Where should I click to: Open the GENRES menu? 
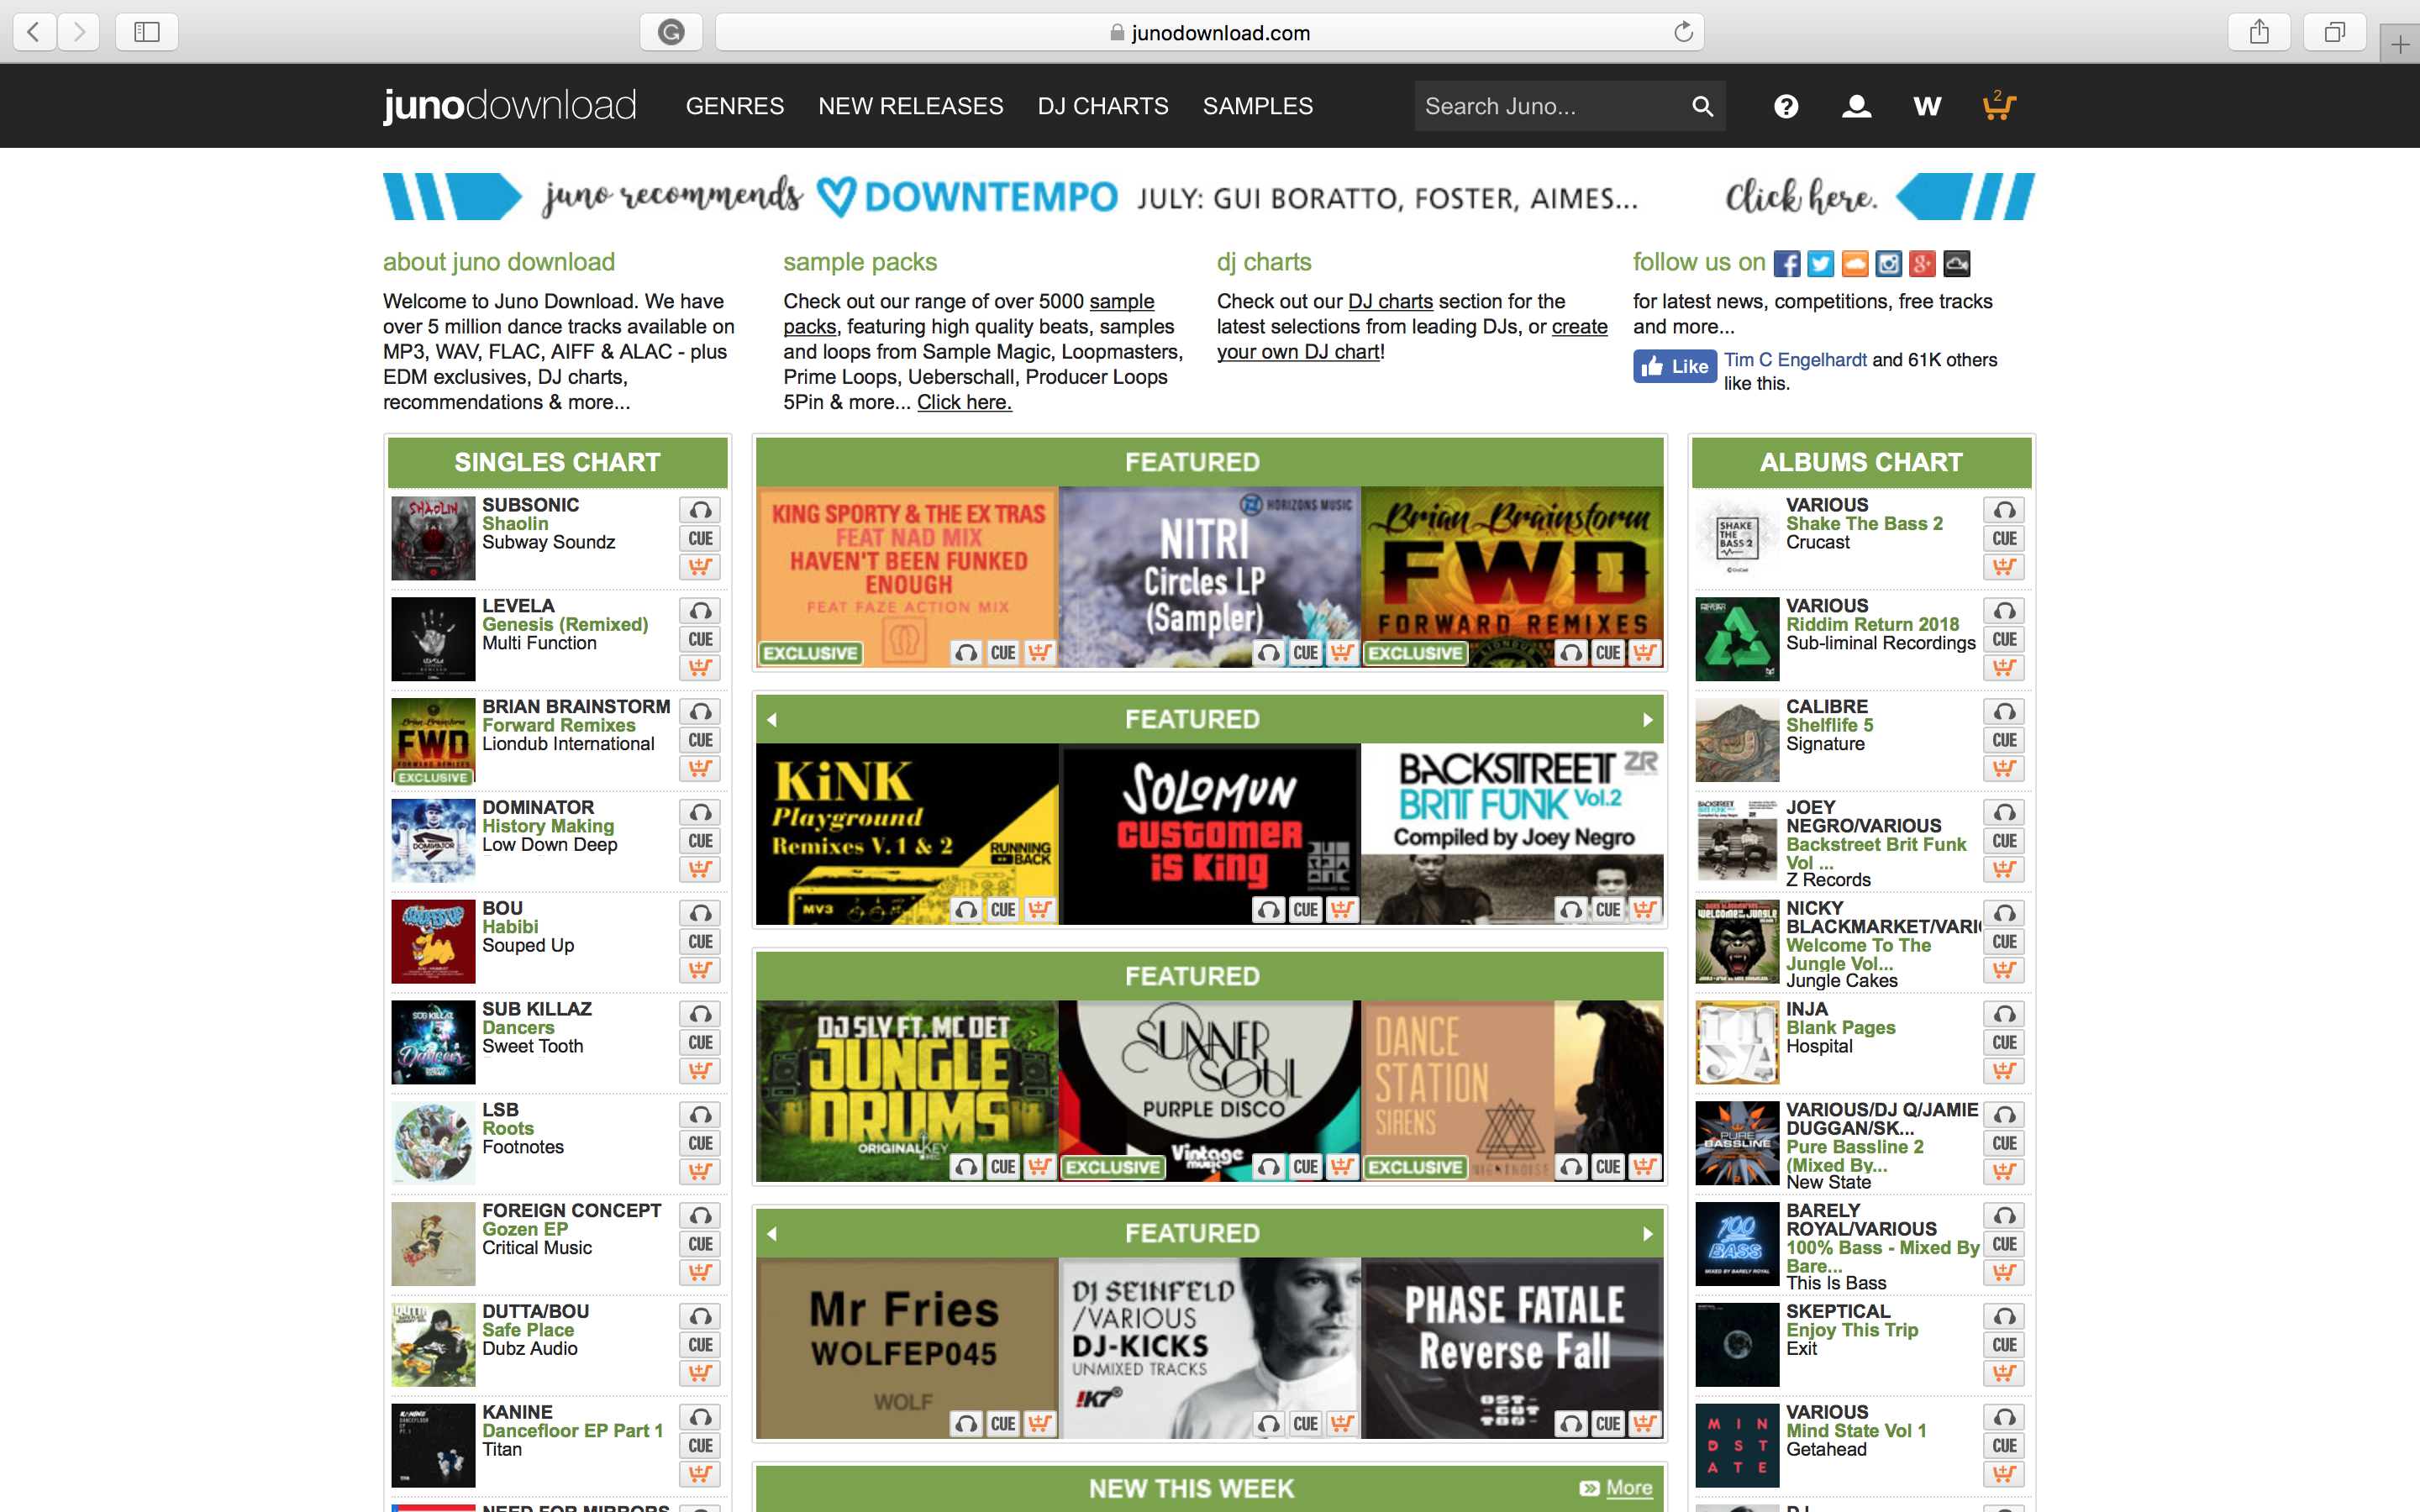[x=734, y=106]
